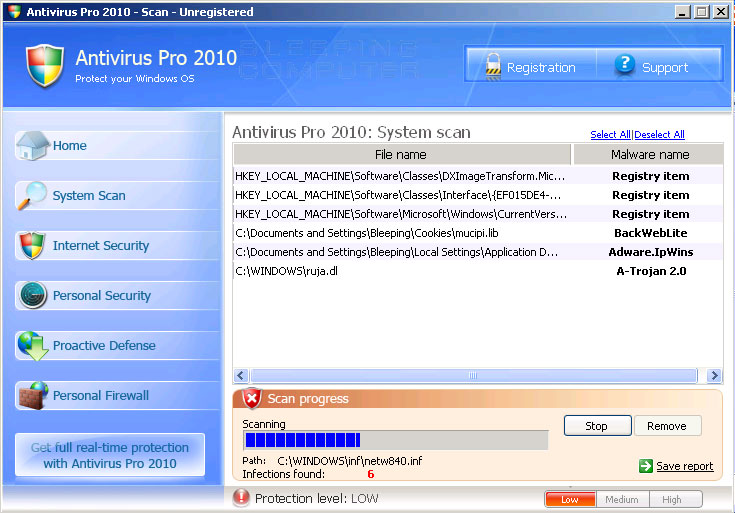This screenshot has width=735, height=513.
Task: Open Personal Firewall
Action: pos(117,396)
